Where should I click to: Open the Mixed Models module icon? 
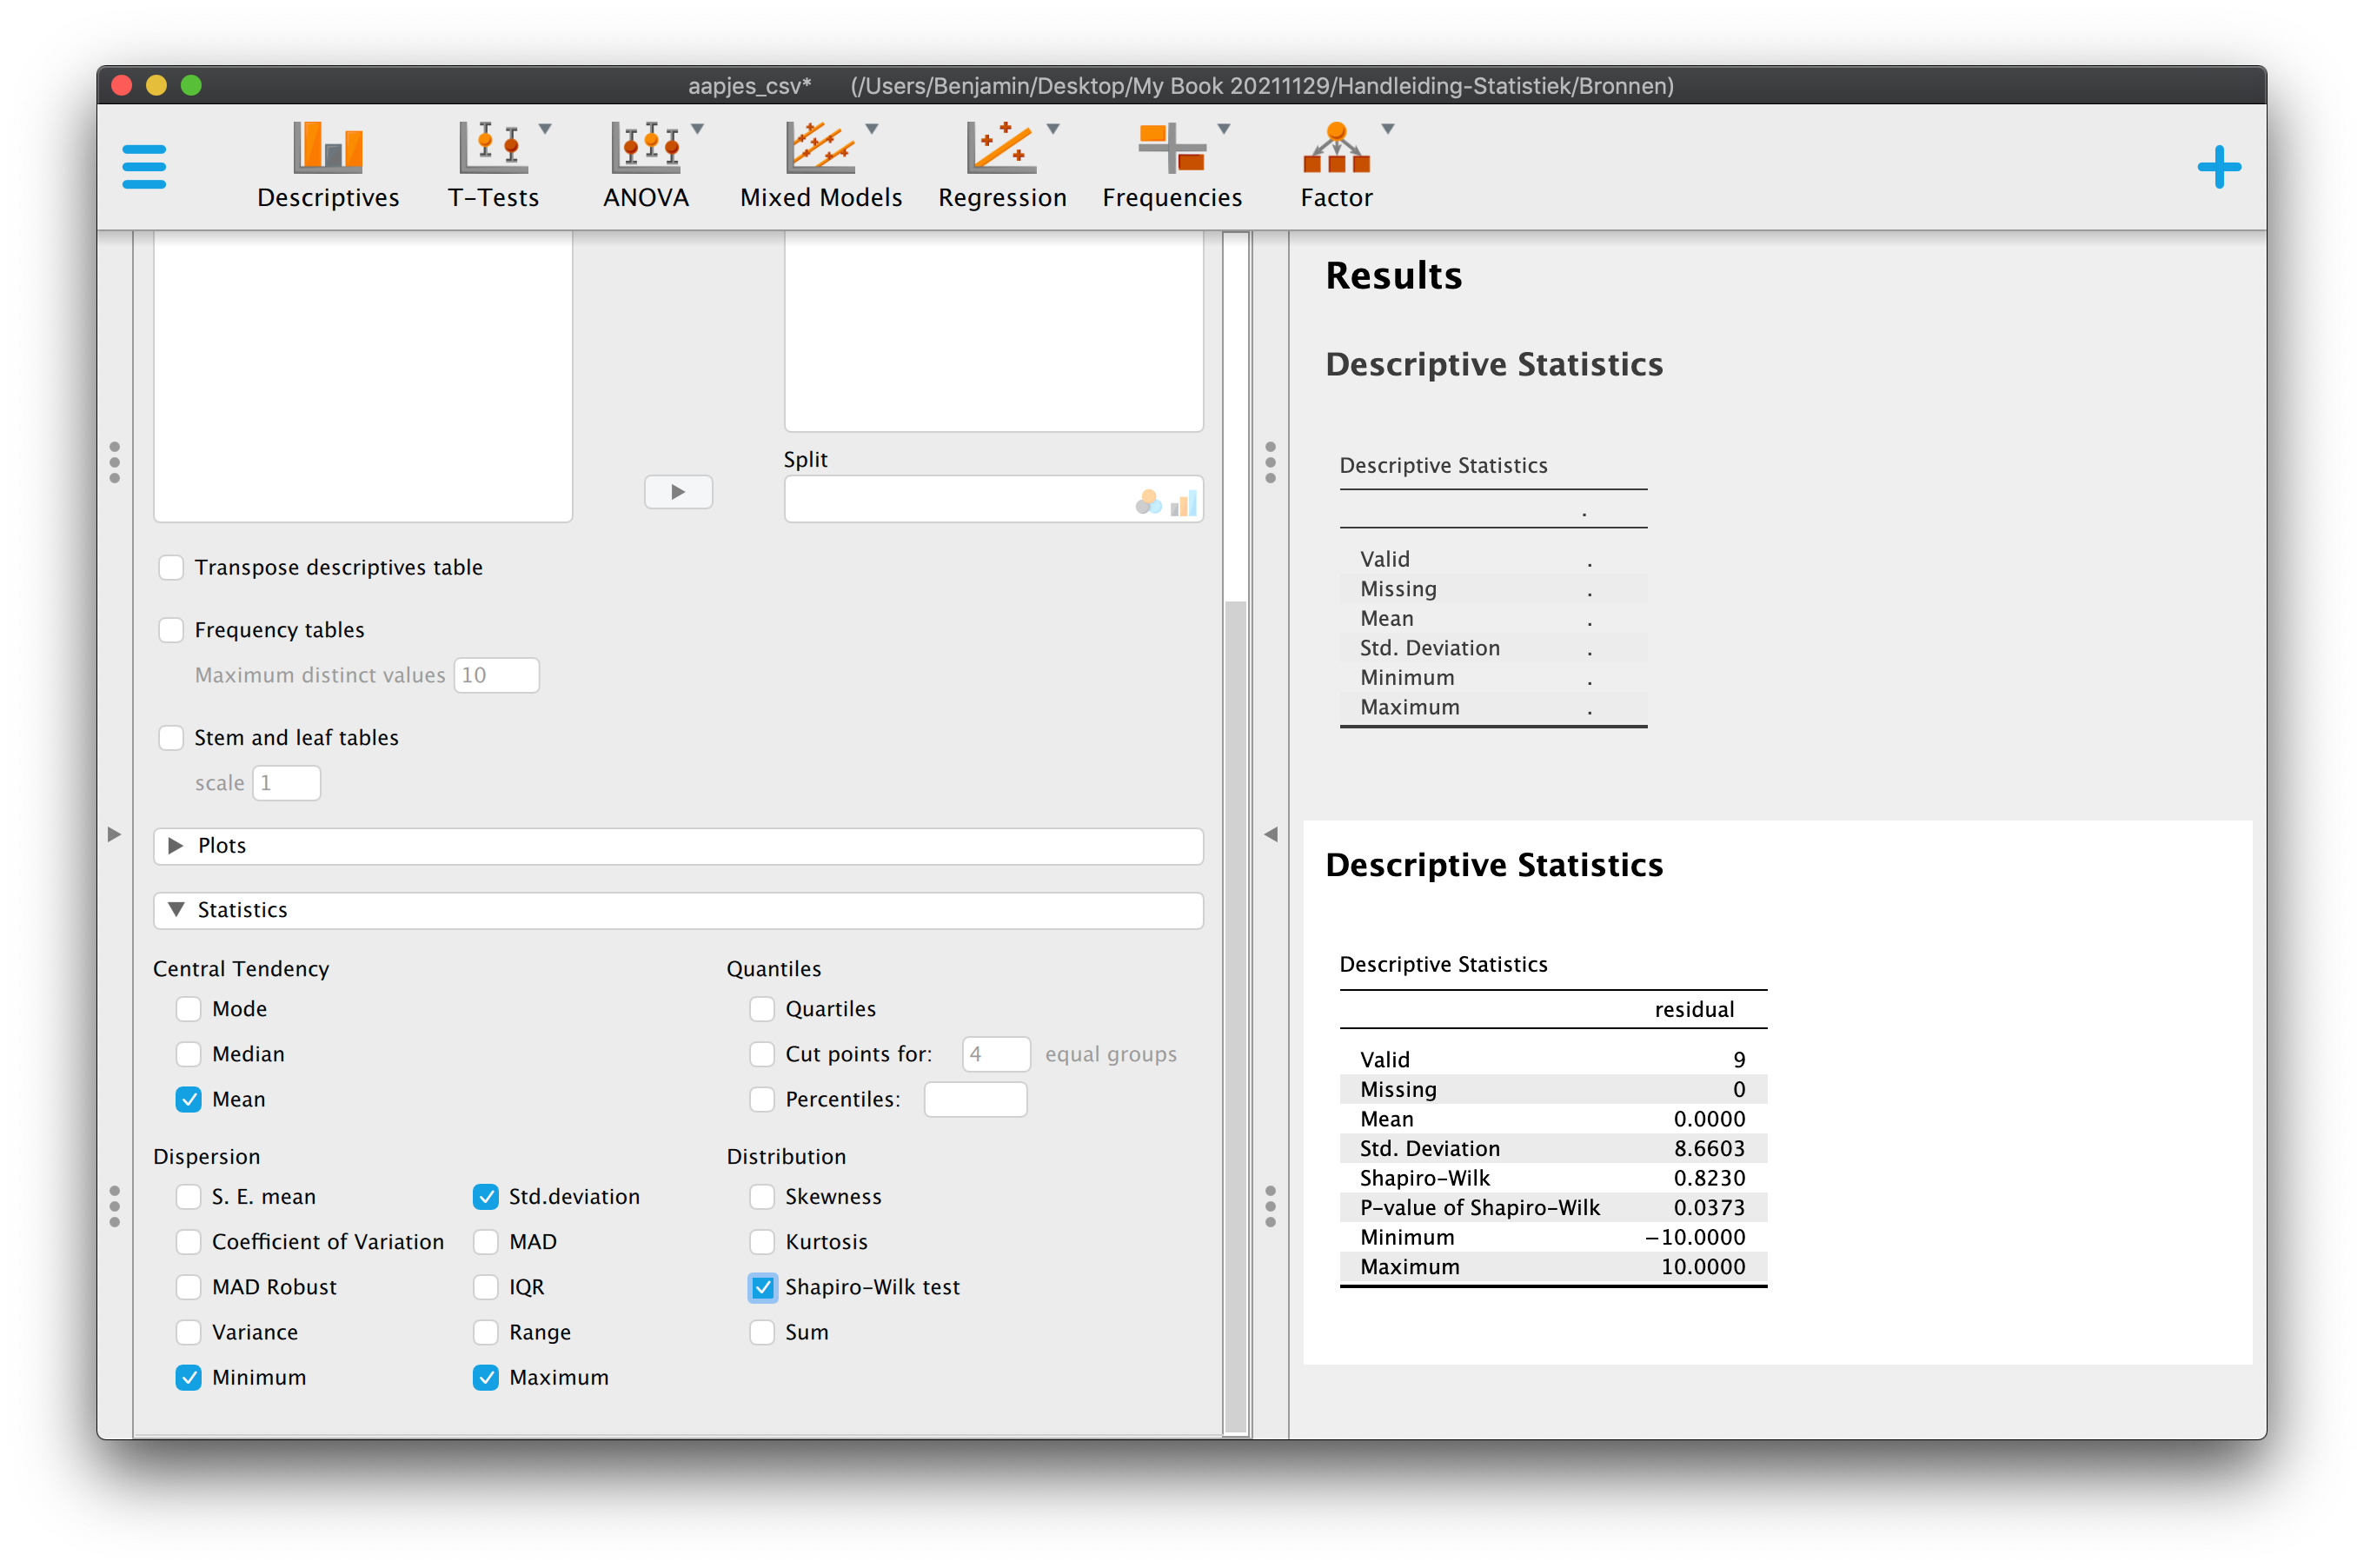point(819,148)
